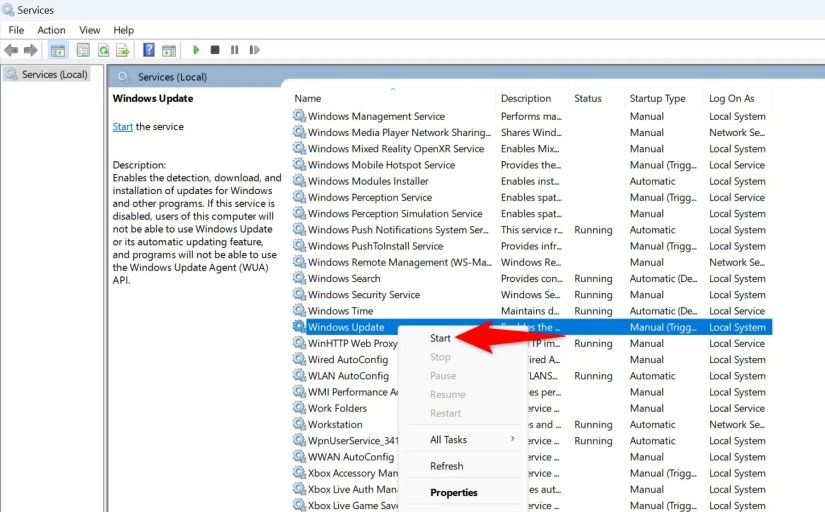Choose Refresh in the context menu
The image size is (825, 512).
(446, 466)
